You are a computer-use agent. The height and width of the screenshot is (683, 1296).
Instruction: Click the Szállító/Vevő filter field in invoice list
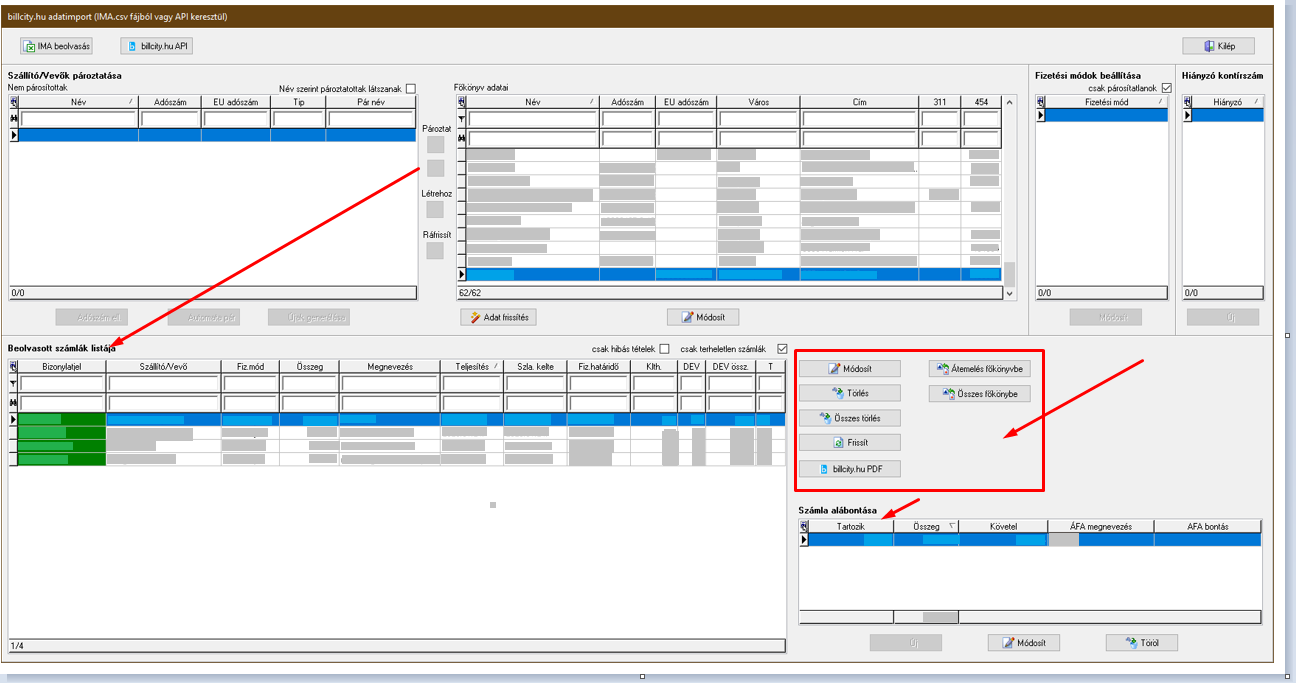pos(163,384)
